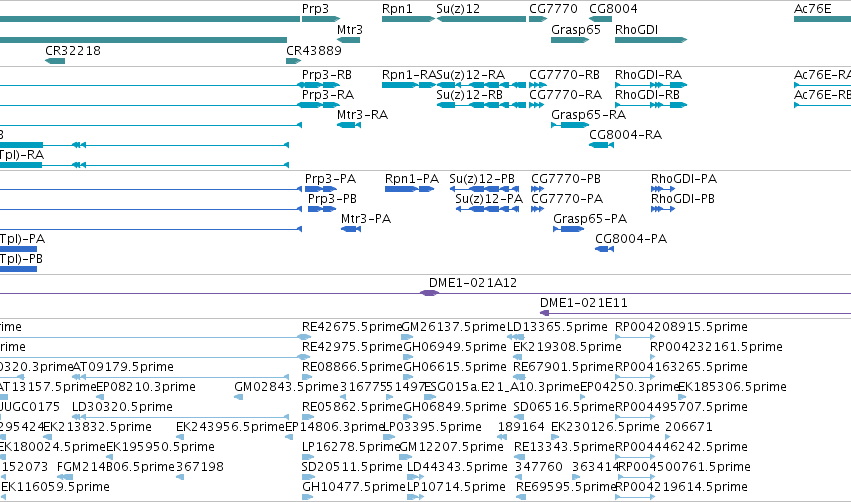
Task: Click EST label RP004208915.5prime
Action: coord(681,327)
